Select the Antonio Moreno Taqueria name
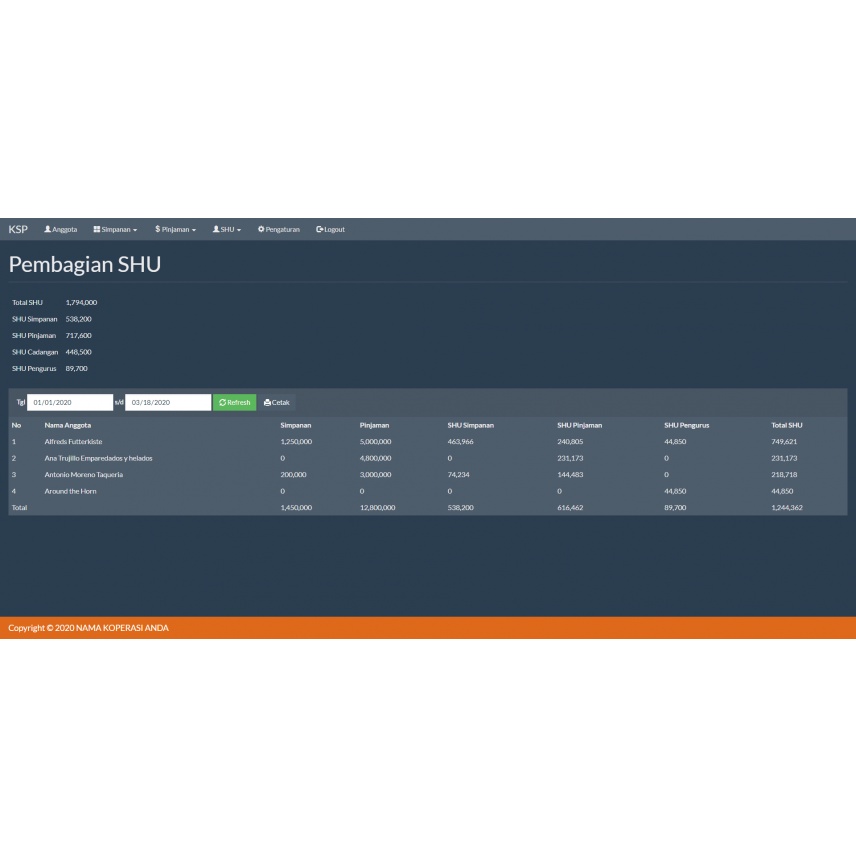This screenshot has width=856, height=856. click(x=84, y=474)
